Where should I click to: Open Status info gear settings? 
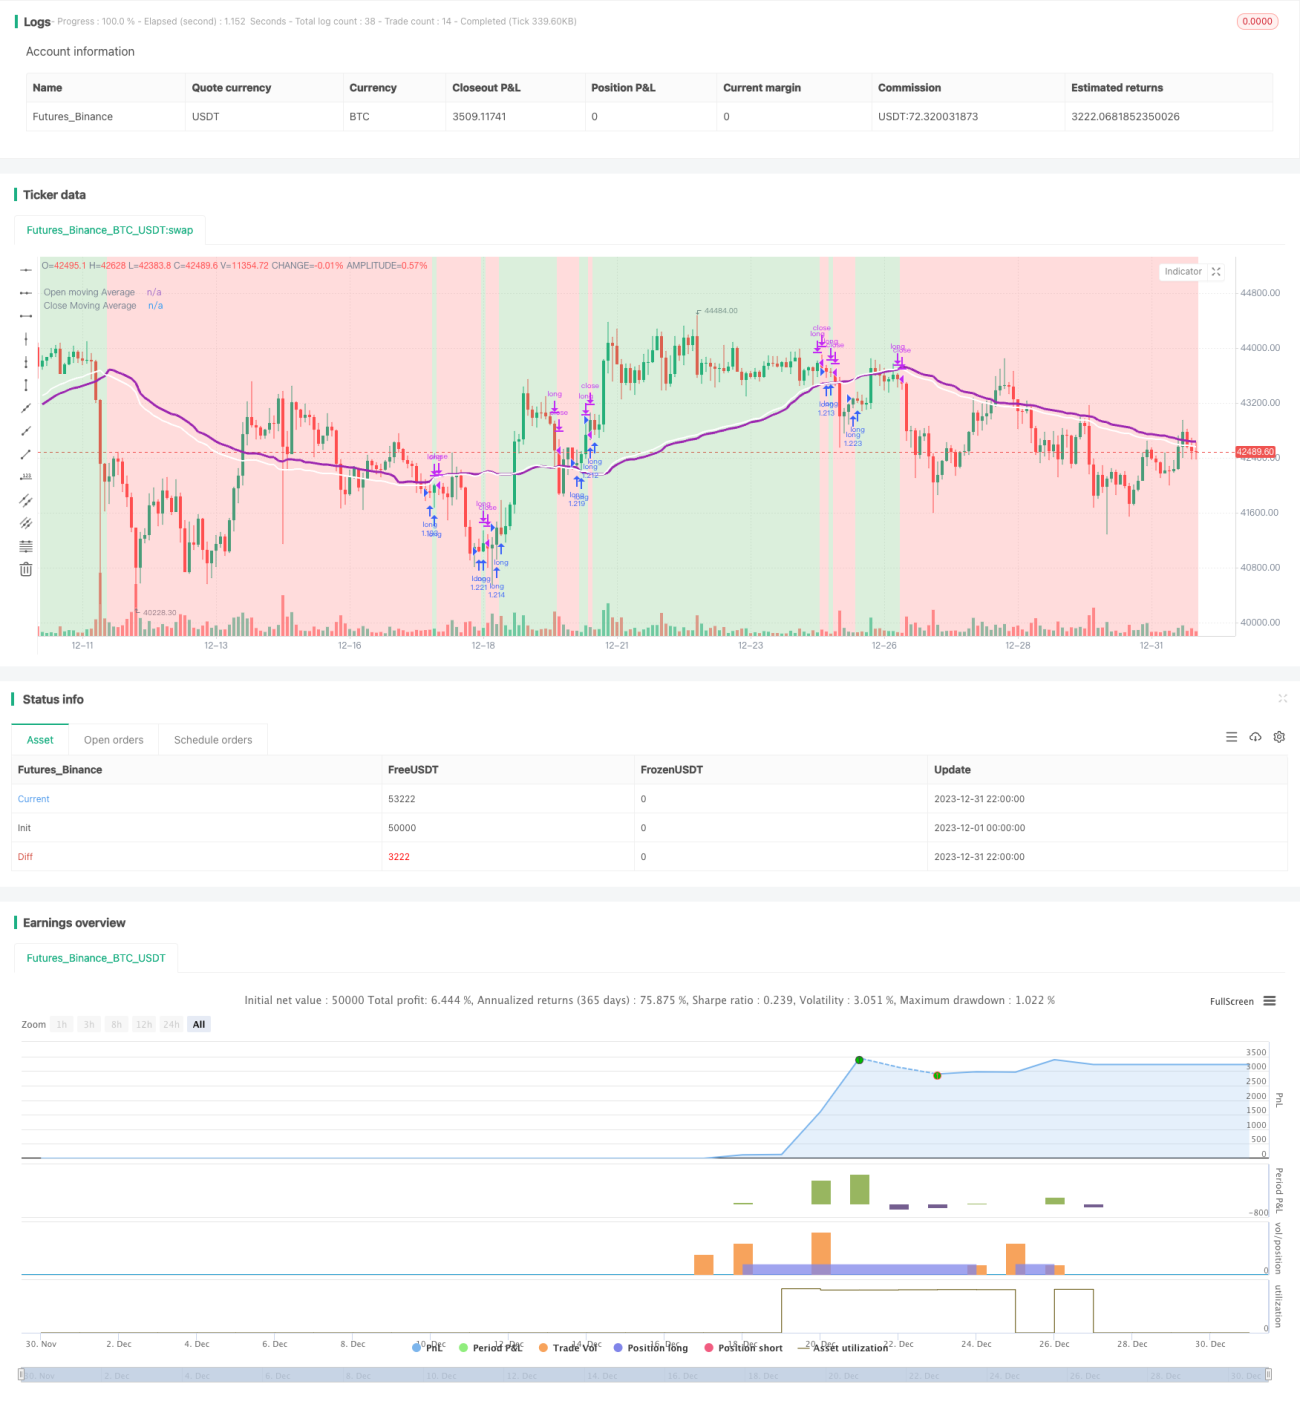(1279, 737)
